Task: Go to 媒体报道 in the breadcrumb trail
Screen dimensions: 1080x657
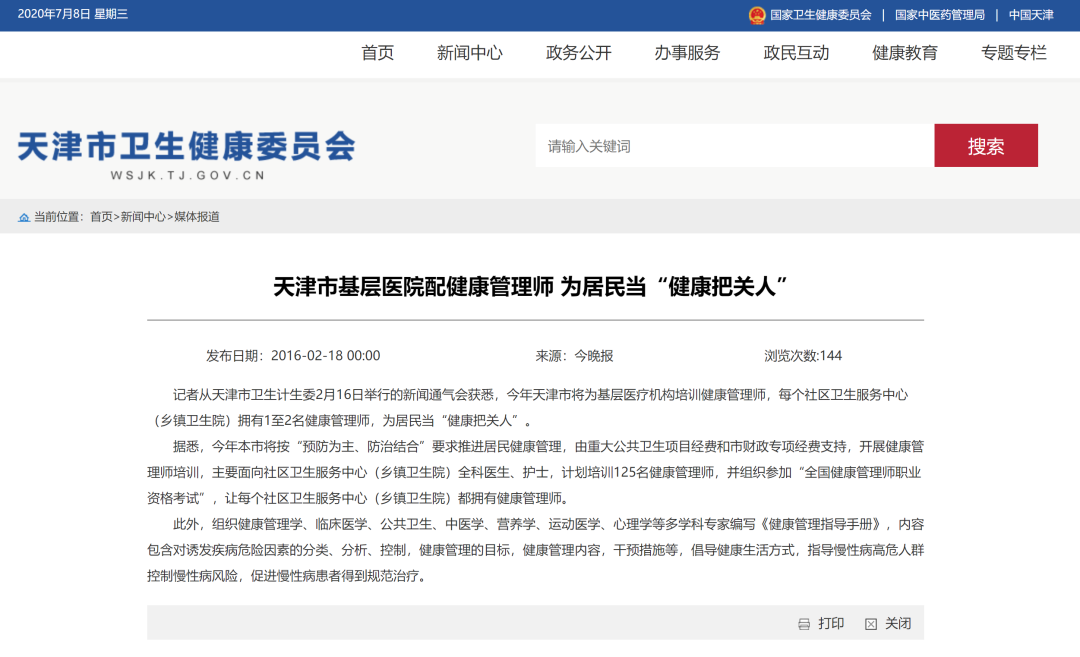Action: [197, 217]
